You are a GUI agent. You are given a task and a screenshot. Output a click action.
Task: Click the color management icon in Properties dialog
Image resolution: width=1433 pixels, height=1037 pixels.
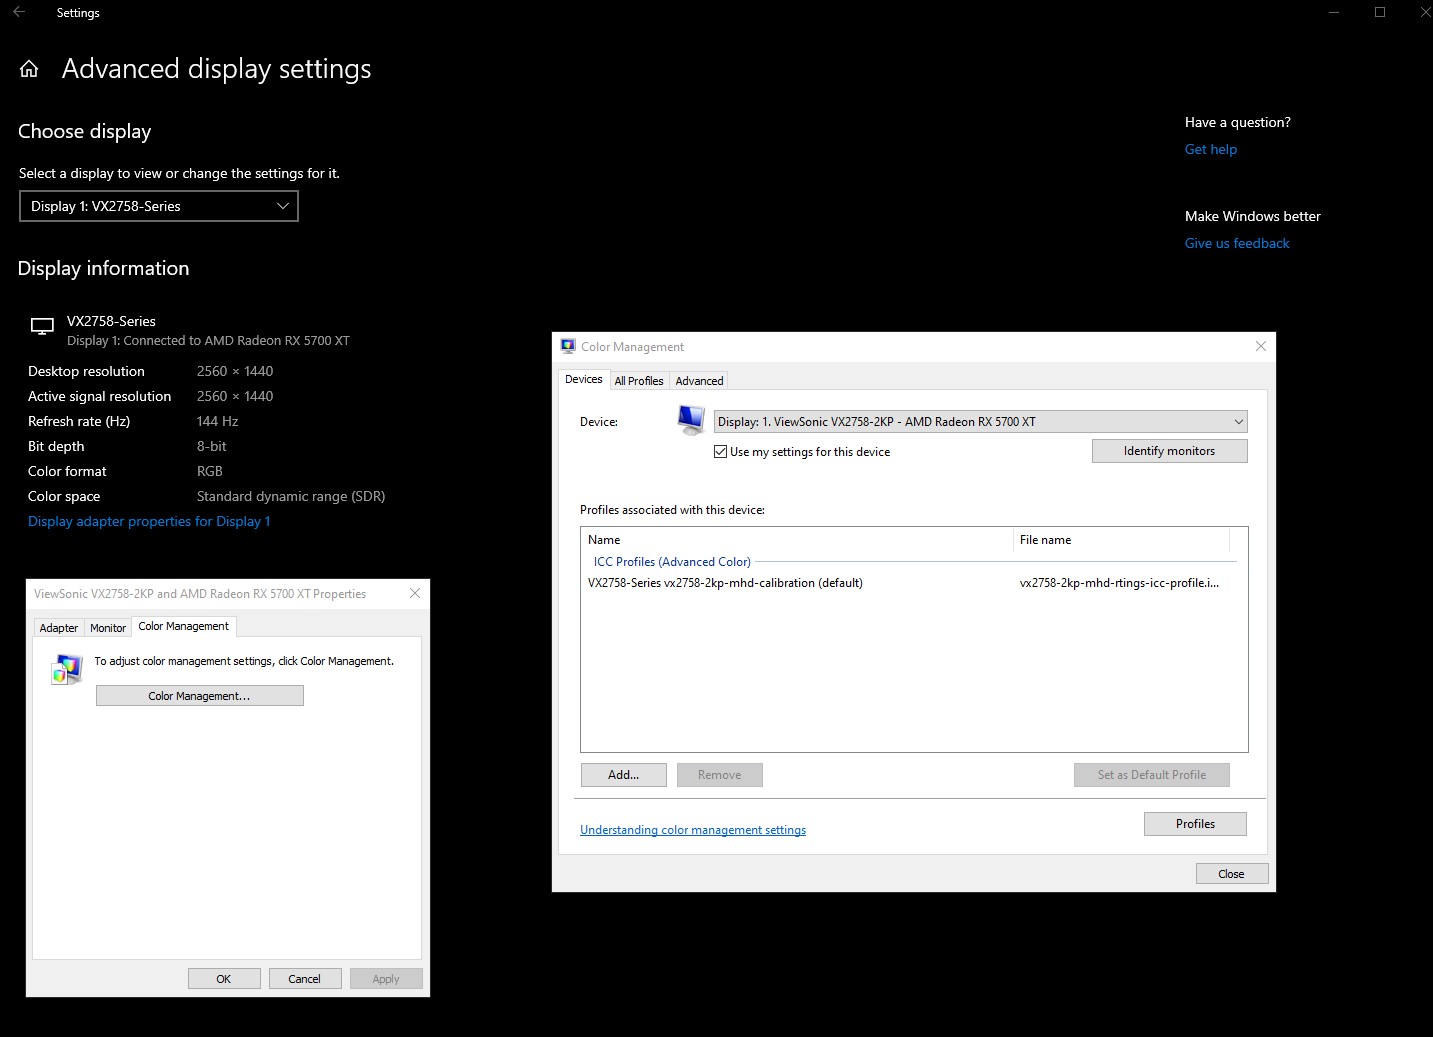pyautogui.click(x=67, y=669)
